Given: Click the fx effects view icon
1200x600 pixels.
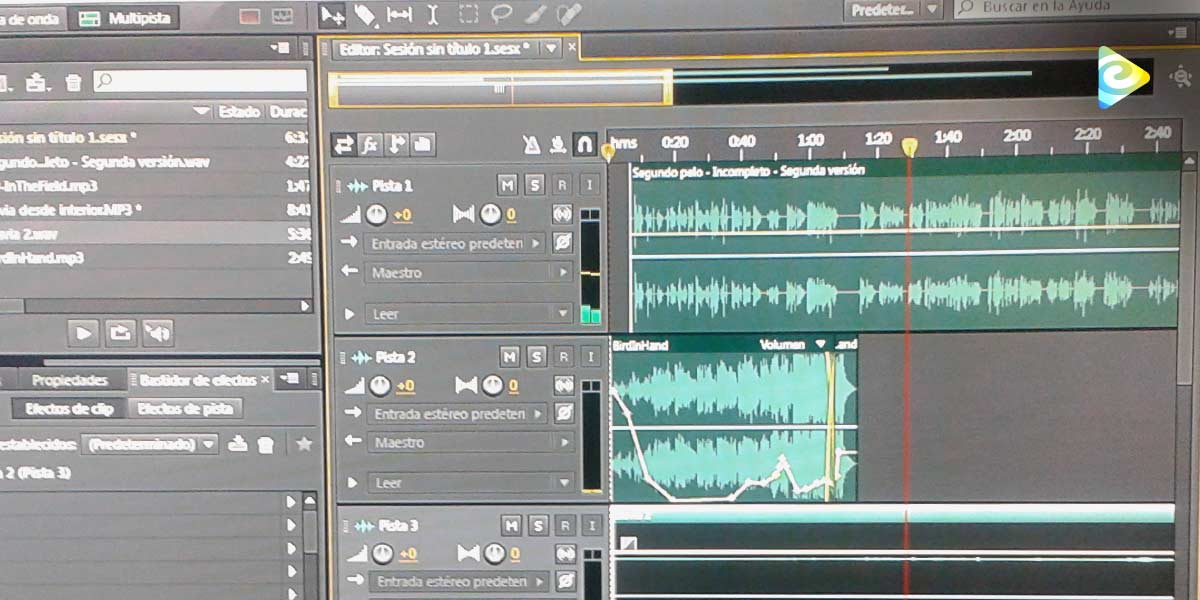Looking at the screenshot, I should (x=370, y=145).
